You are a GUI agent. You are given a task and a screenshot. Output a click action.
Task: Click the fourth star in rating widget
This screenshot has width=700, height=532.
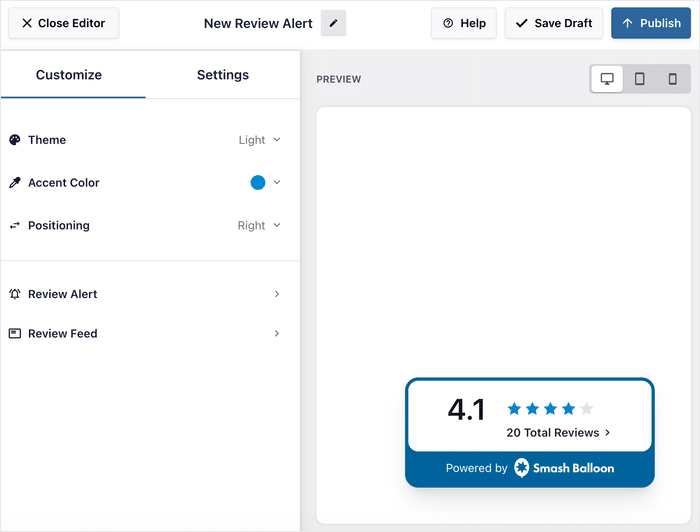pyautogui.click(x=568, y=408)
